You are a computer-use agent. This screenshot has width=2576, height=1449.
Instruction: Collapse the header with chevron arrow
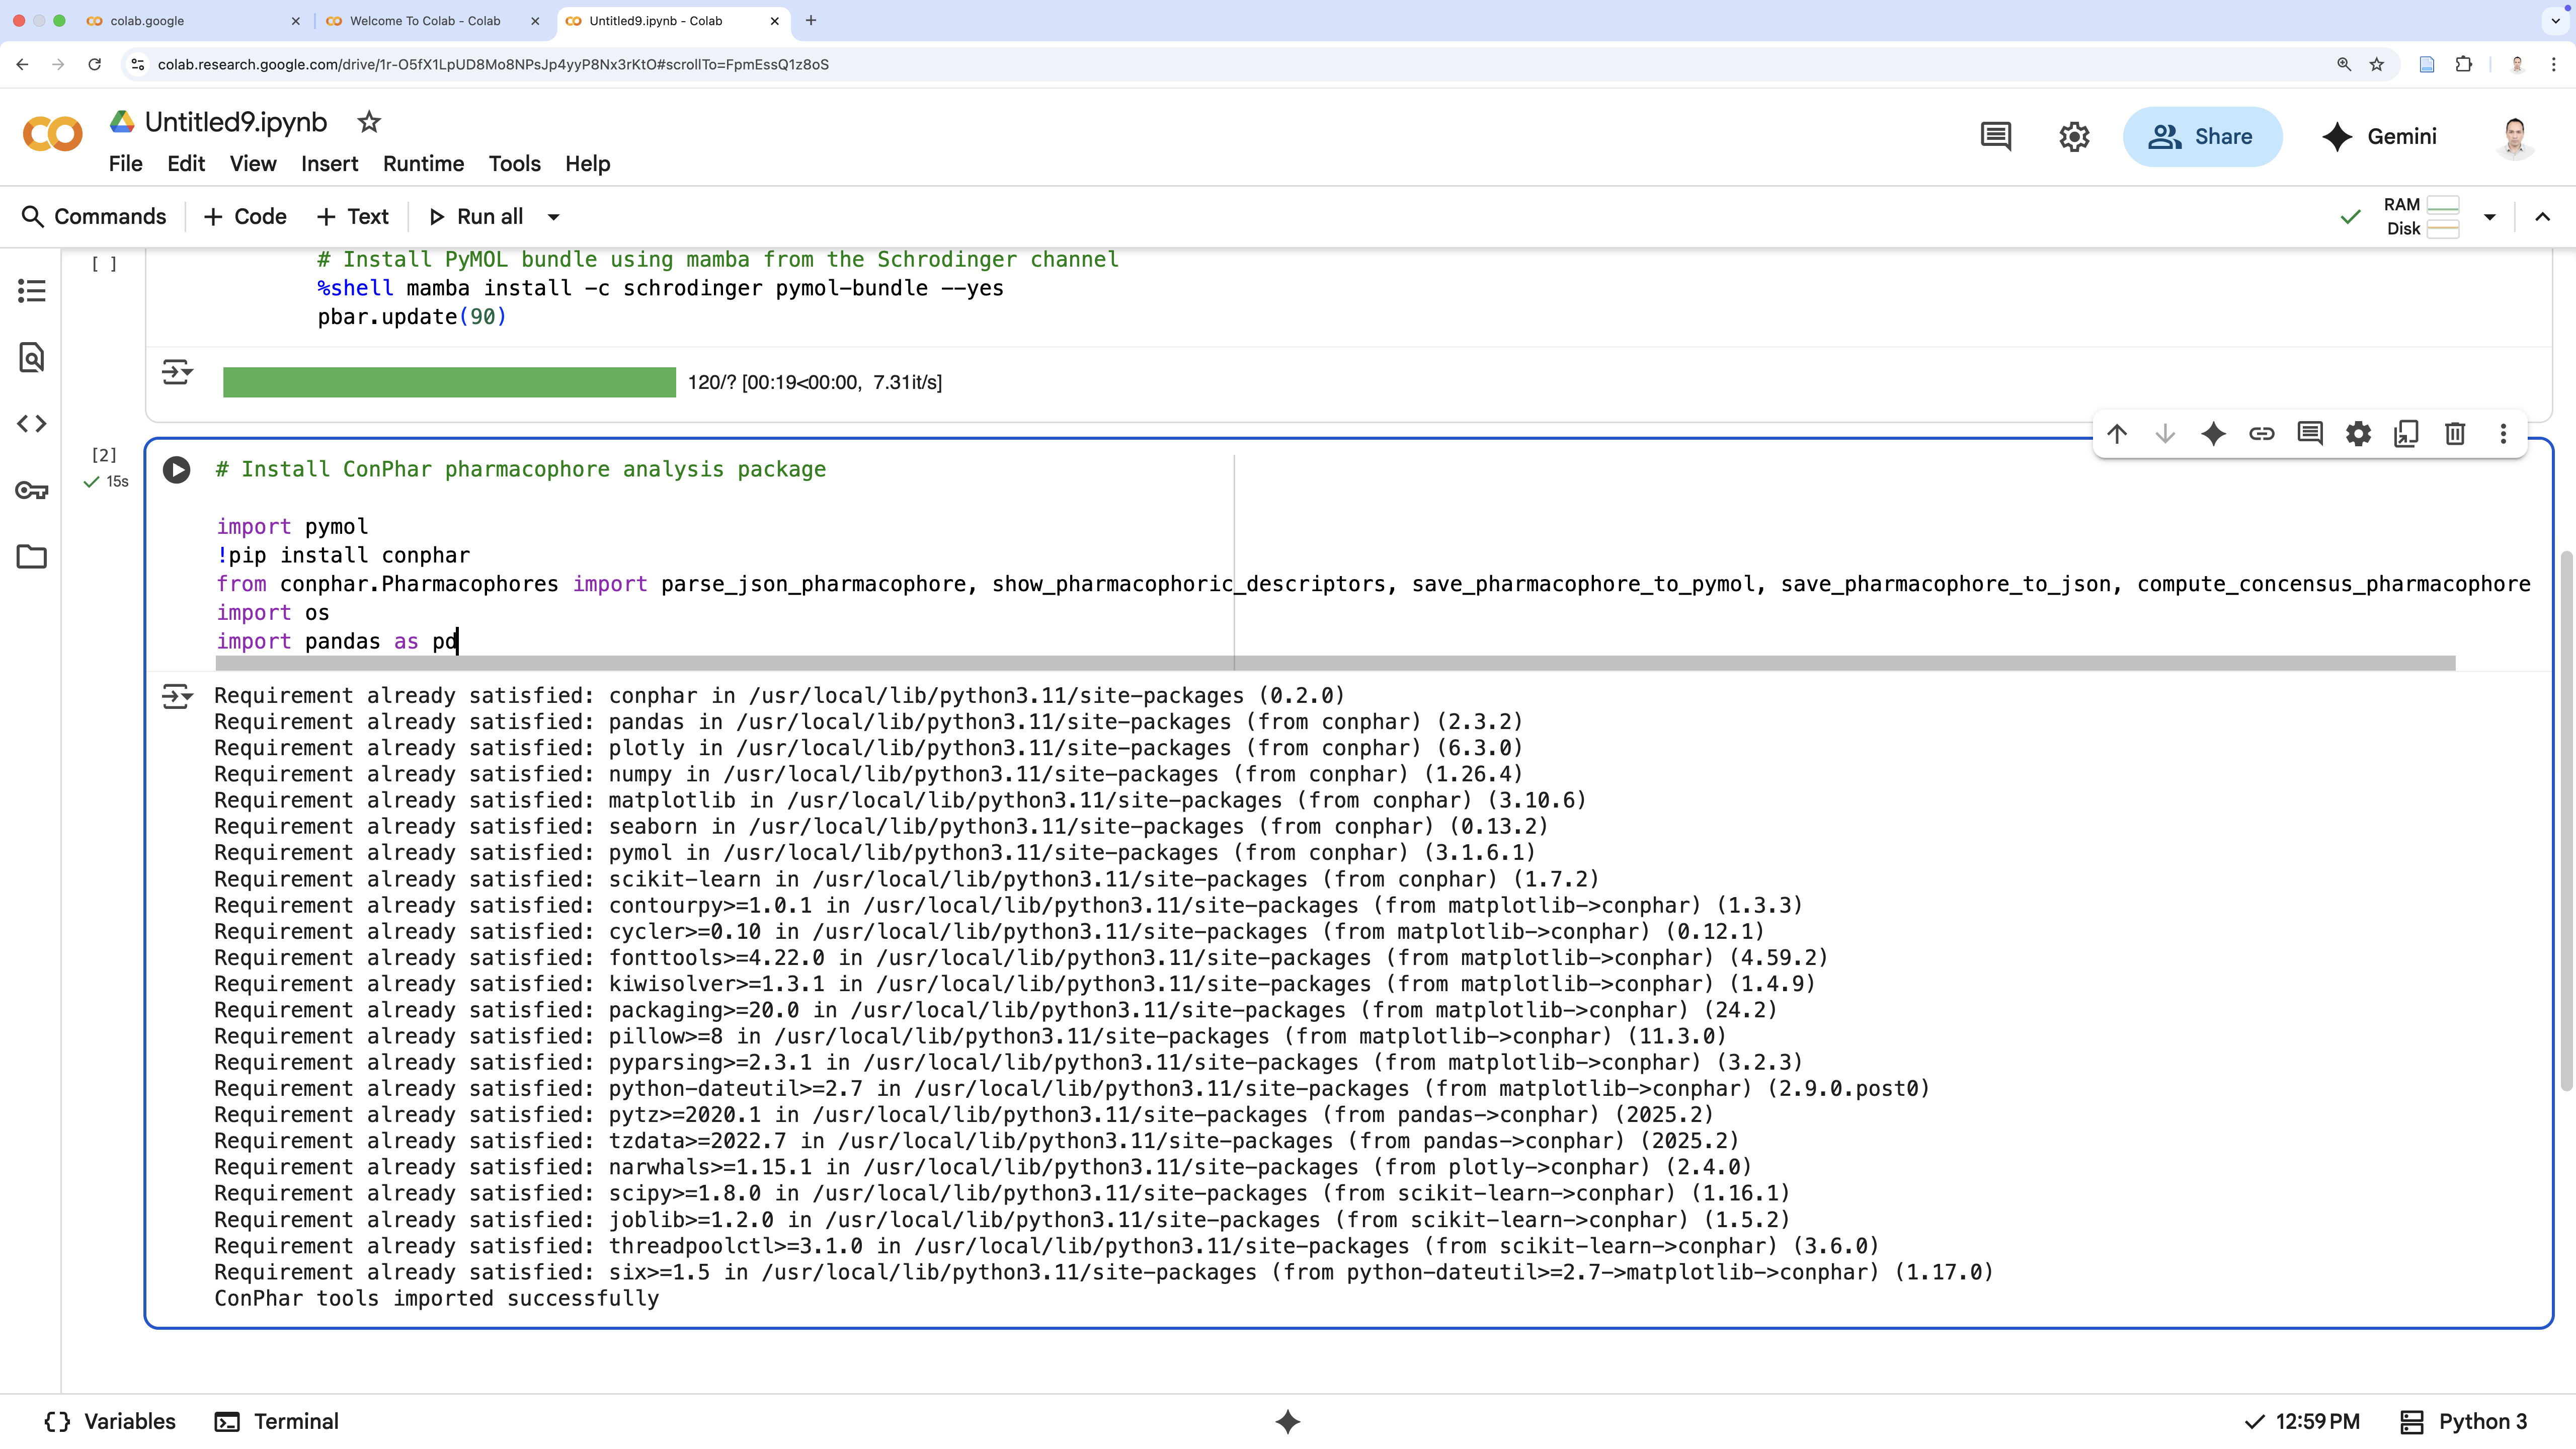click(x=2542, y=217)
